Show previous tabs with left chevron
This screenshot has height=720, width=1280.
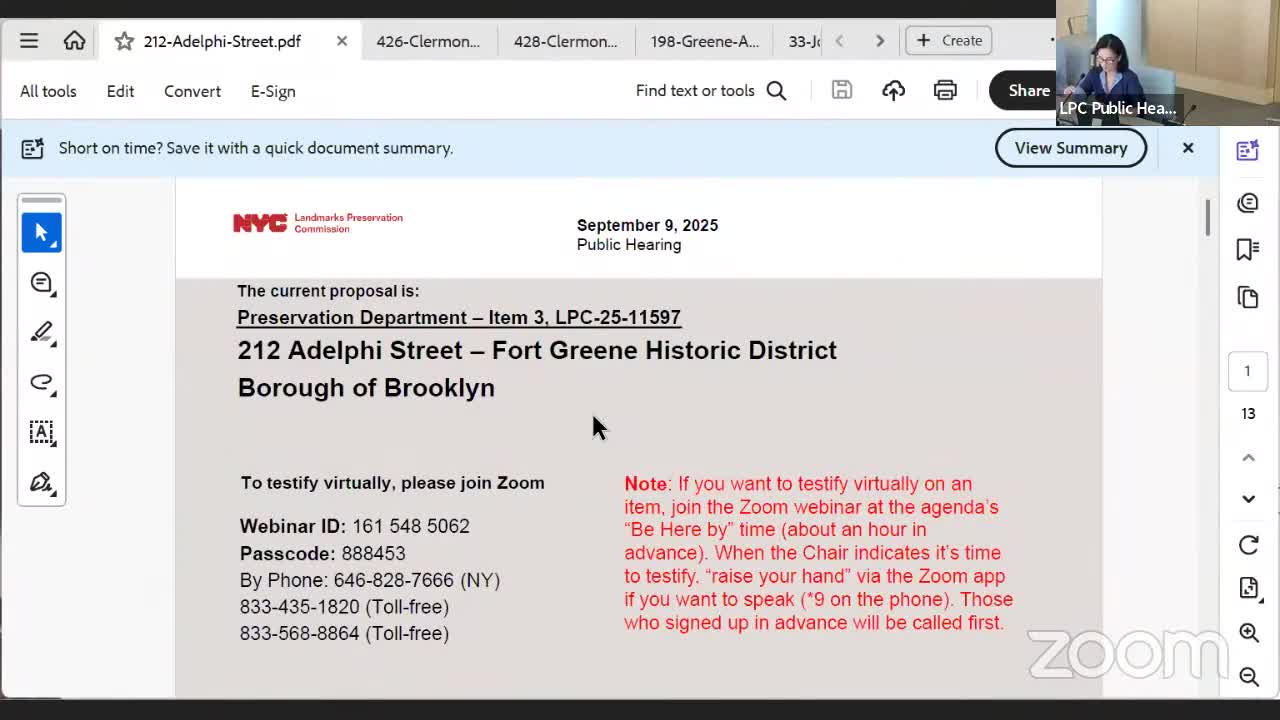(x=839, y=41)
